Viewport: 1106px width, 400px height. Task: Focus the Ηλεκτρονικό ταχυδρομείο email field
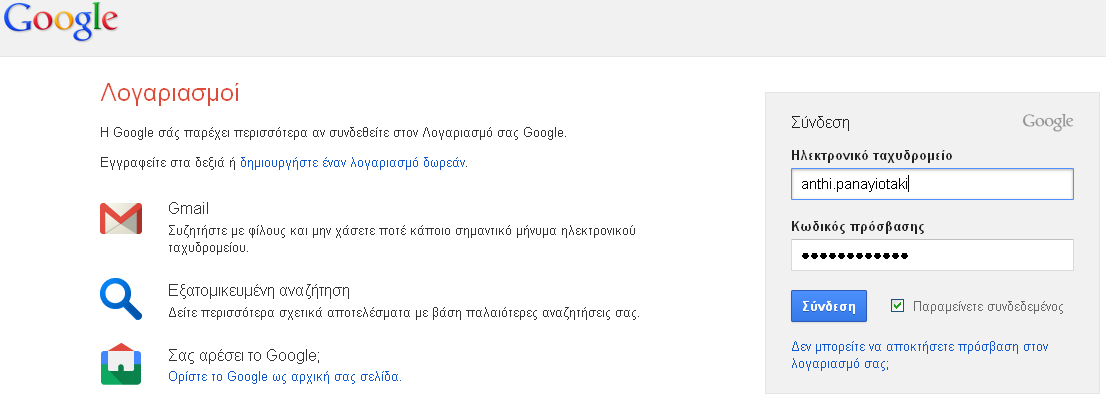coord(931,184)
